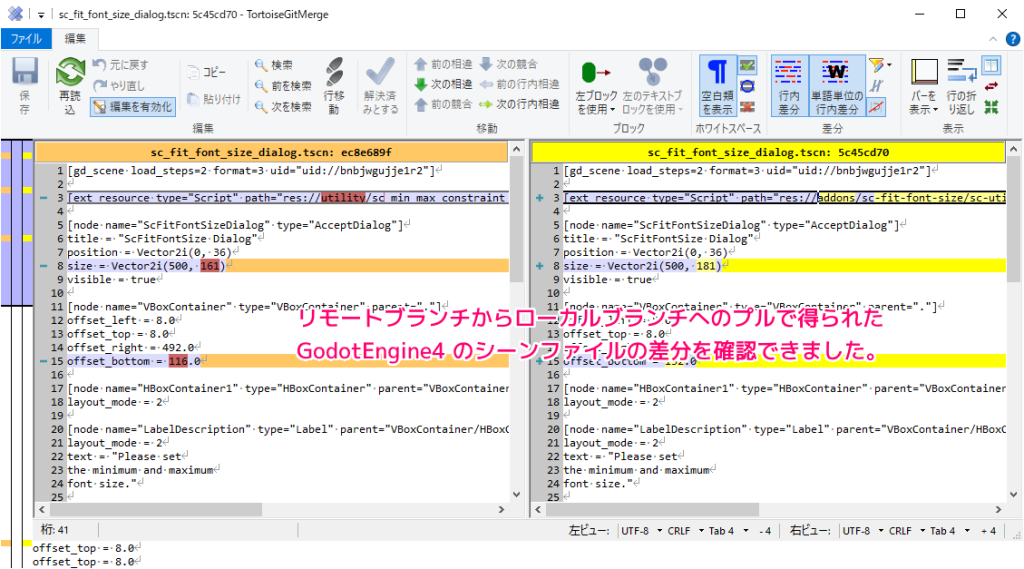Click left pane horizontal scrollbar thumb
Viewport: 1024px width, 569px height.
(155, 509)
